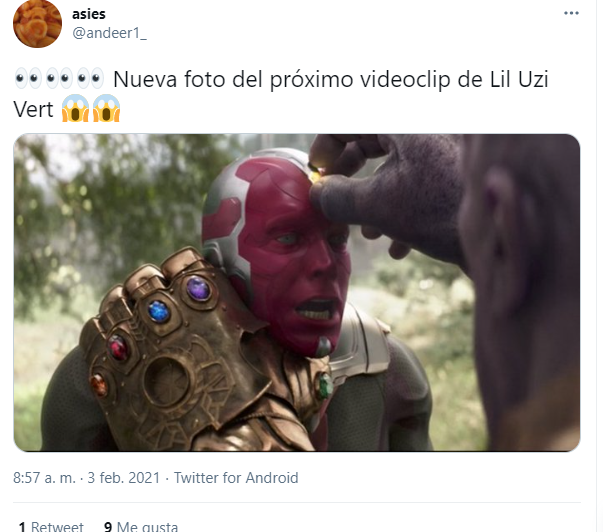Click the 8:57 a. m. timestamp link

coord(44,478)
